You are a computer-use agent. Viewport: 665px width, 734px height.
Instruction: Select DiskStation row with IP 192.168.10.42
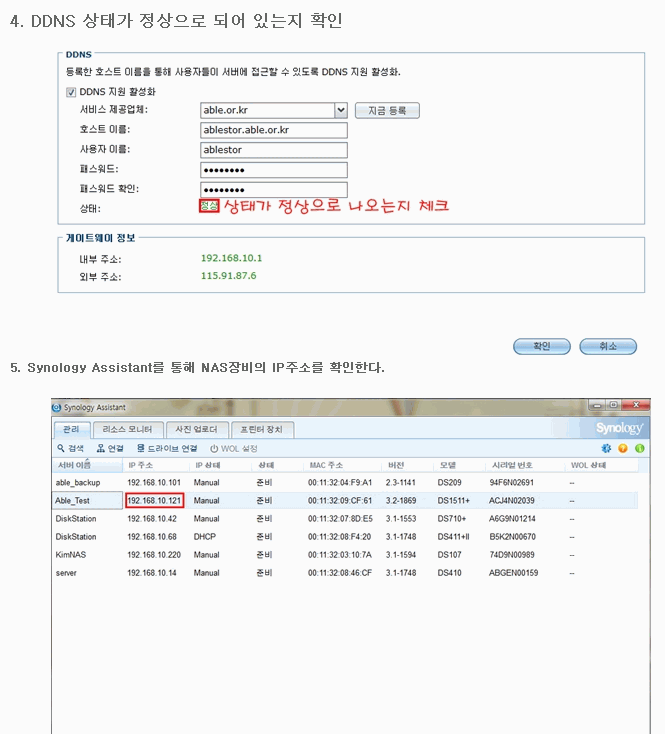tap(345, 519)
